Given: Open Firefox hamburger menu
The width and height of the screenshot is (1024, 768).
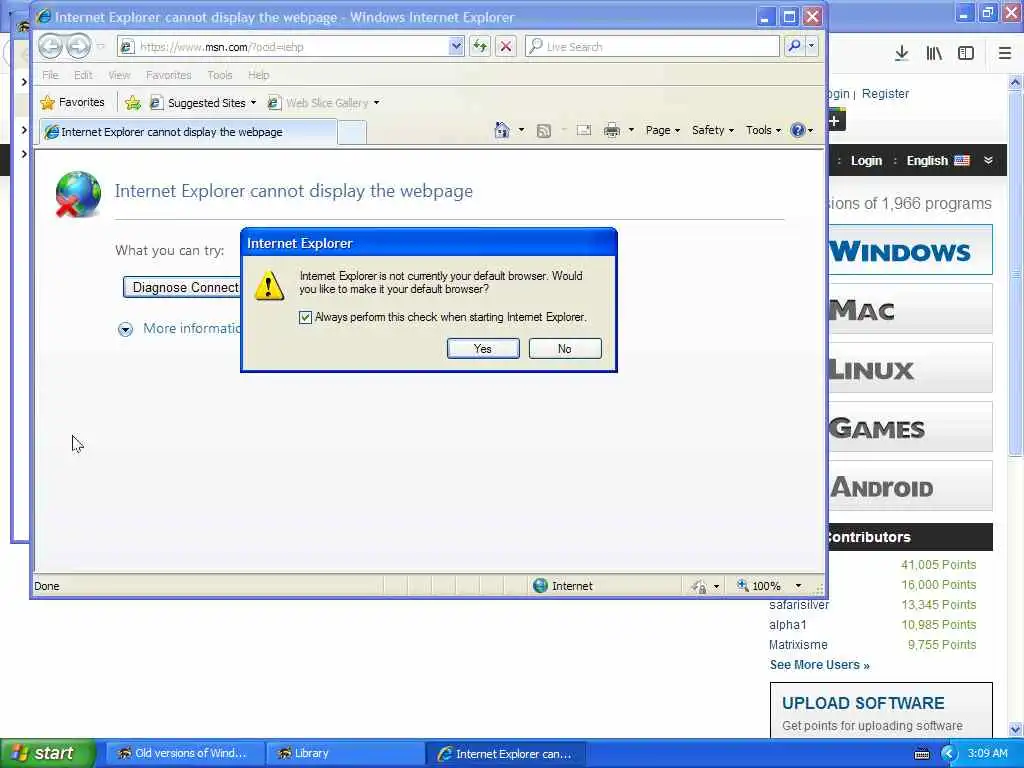Looking at the screenshot, I should click(1005, 54).
